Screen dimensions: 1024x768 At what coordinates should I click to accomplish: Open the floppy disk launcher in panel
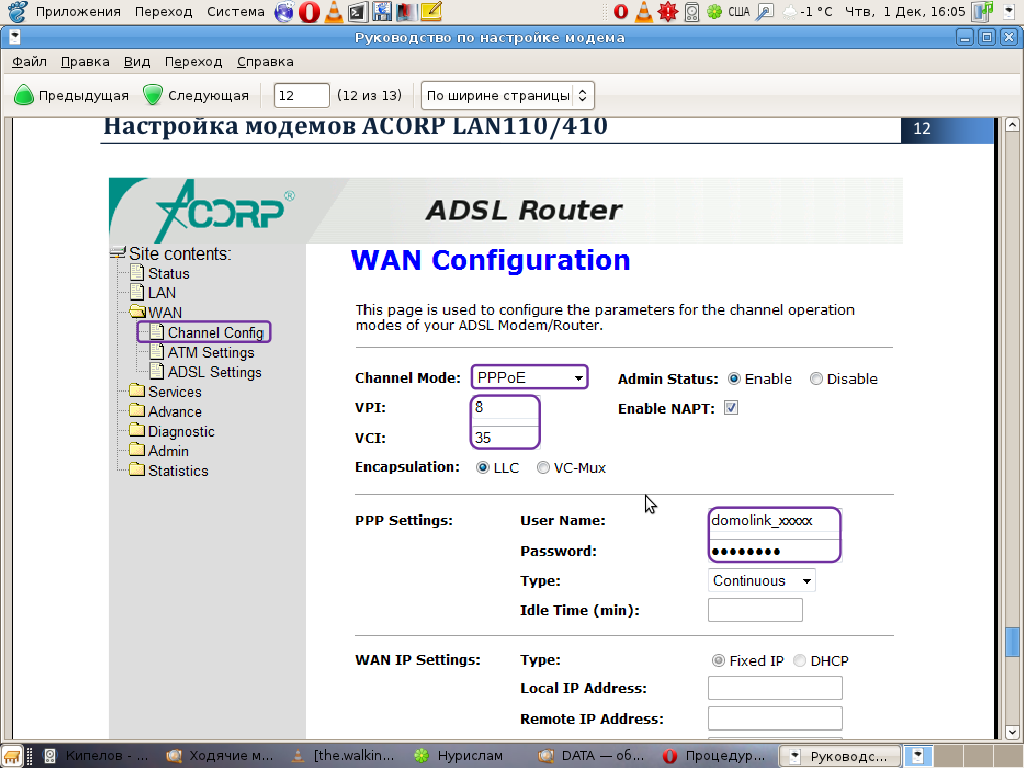click(382, 12)
